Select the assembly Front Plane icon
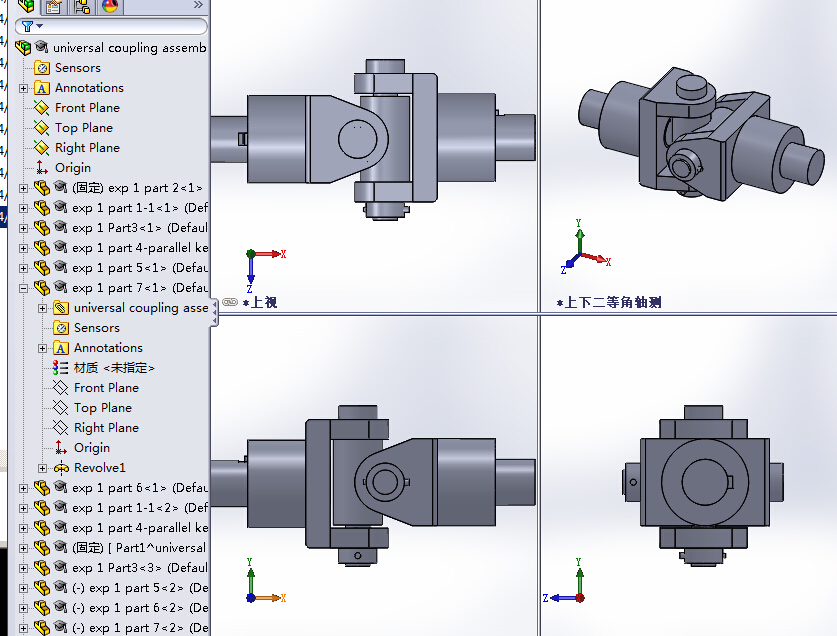 point(42,107)
